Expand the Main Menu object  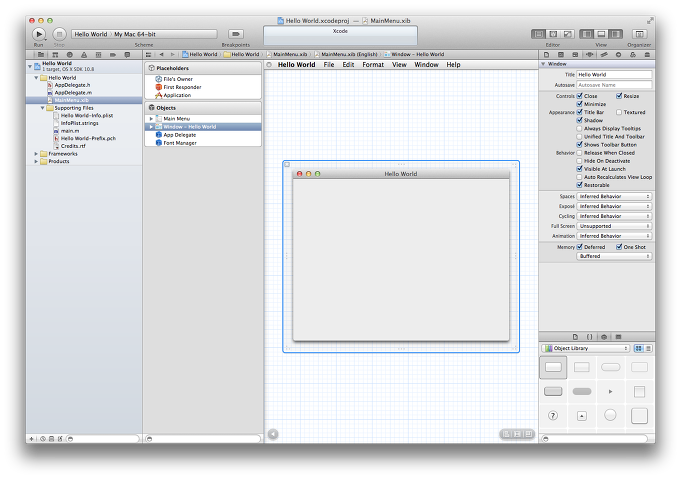151,119
